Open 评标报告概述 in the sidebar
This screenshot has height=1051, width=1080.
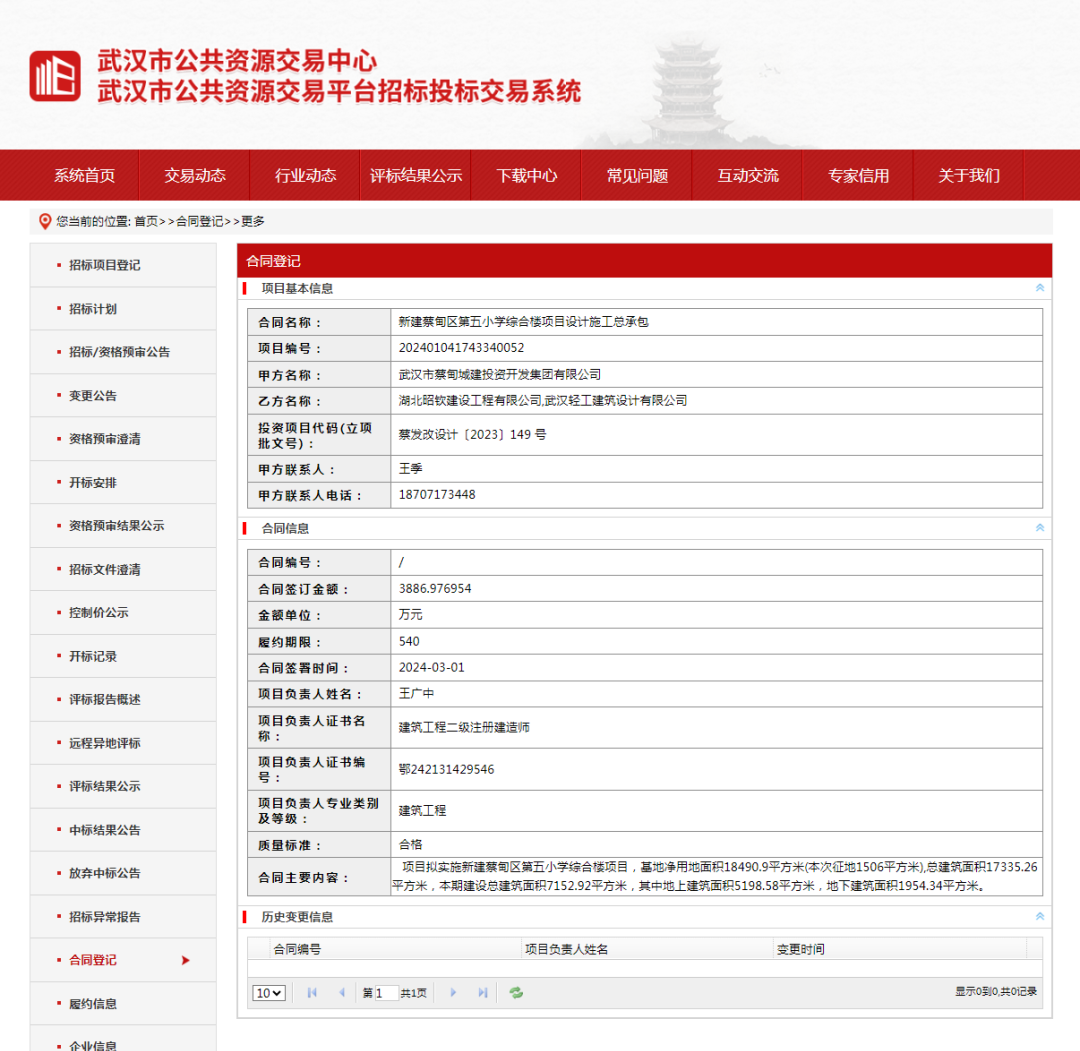105,699
